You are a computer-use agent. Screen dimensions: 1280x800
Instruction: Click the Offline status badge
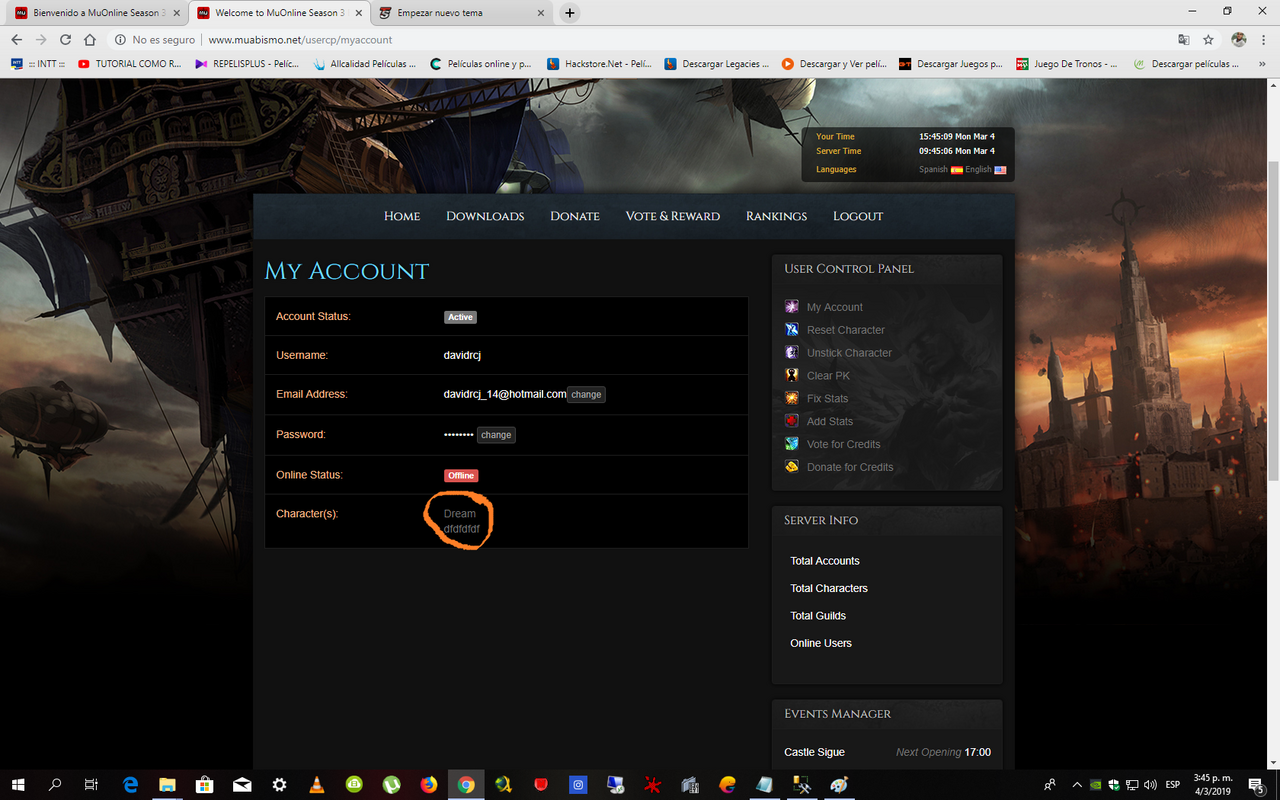click(x=461, y=476)
